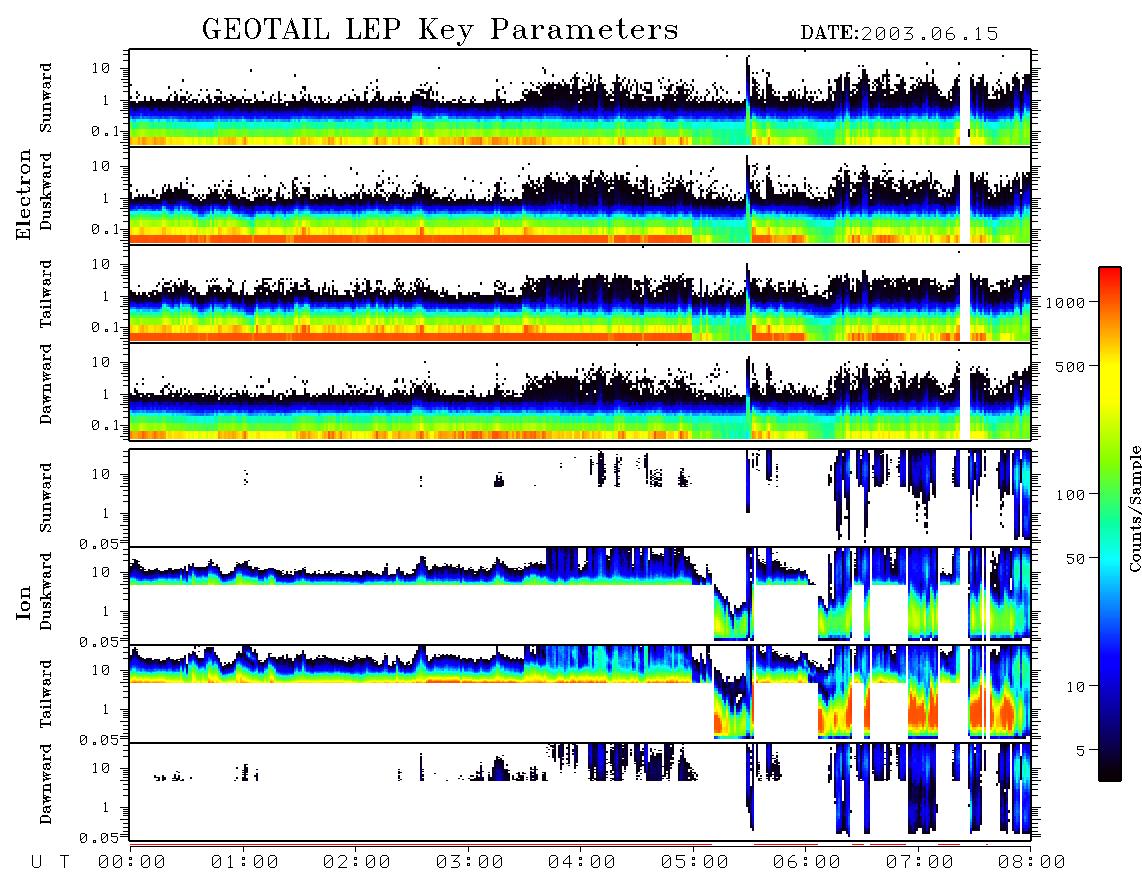Click the Ion "Dawnward" panel label

tap(46, 784)
